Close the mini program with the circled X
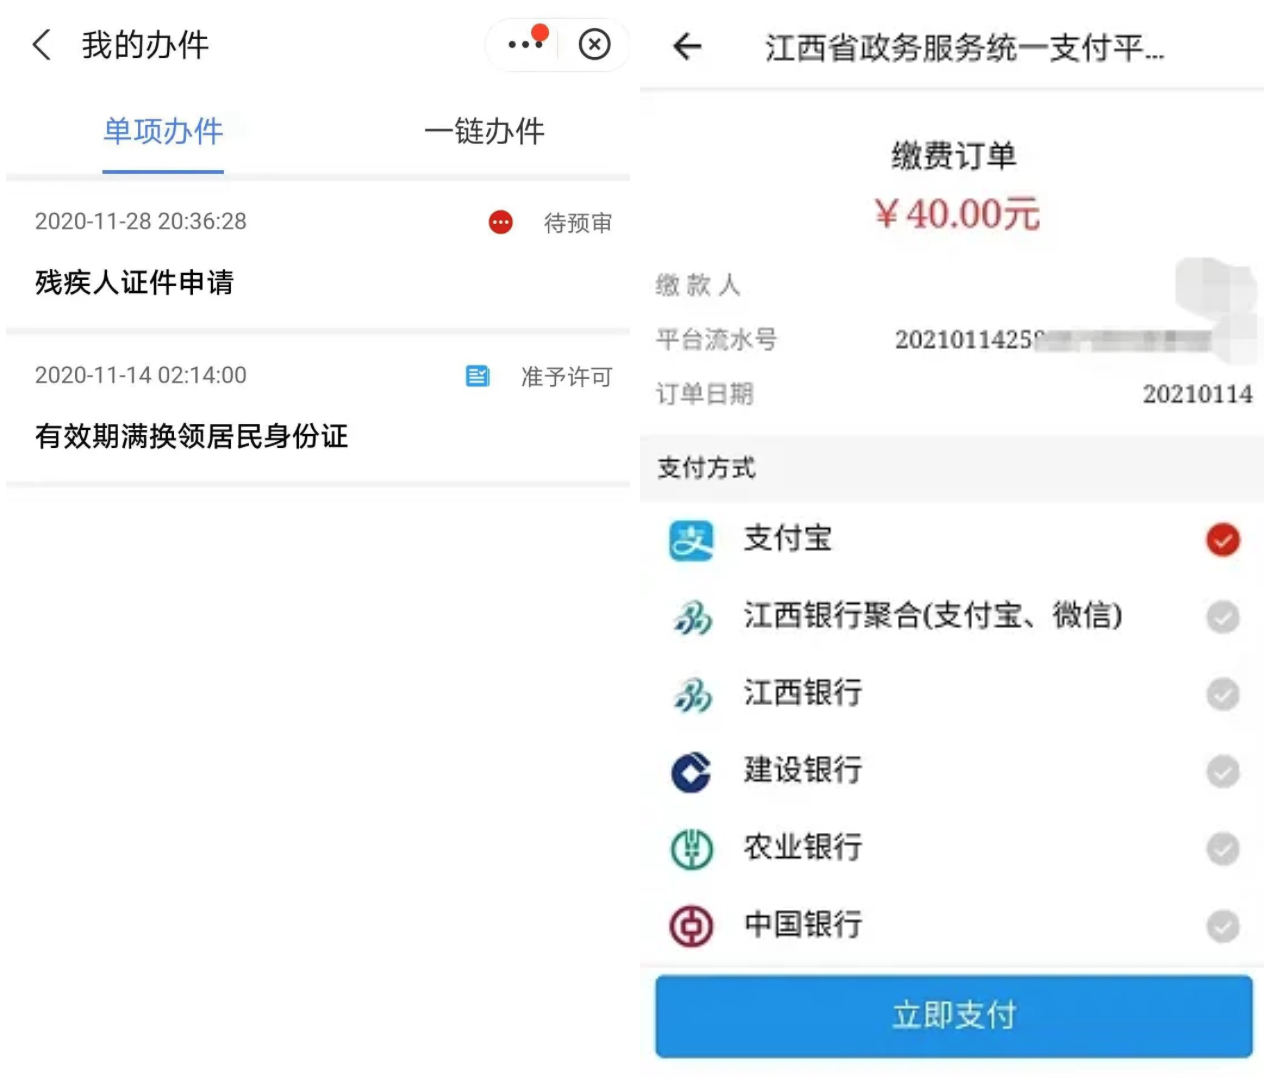1288x1078 pixels. 595,44
